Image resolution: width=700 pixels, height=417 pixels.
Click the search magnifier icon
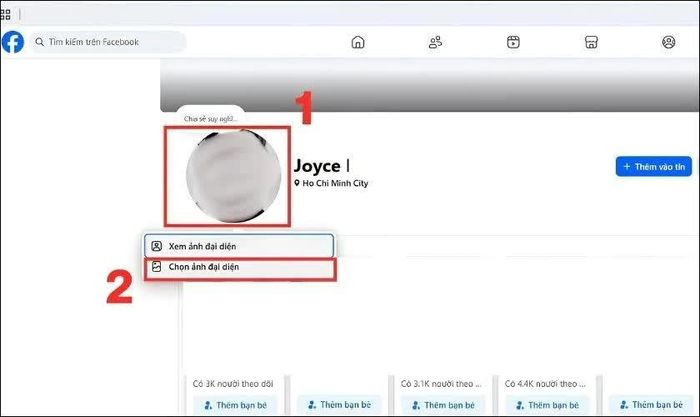tap(40, 42)
